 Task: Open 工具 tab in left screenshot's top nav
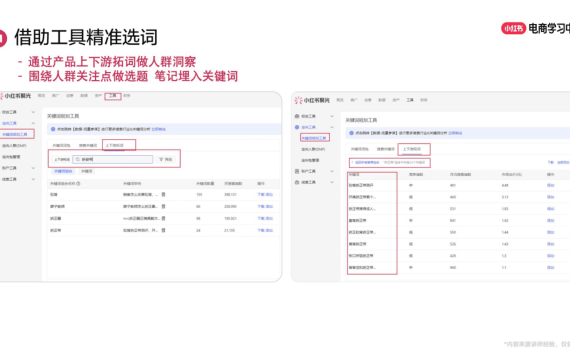pos(113,96)
